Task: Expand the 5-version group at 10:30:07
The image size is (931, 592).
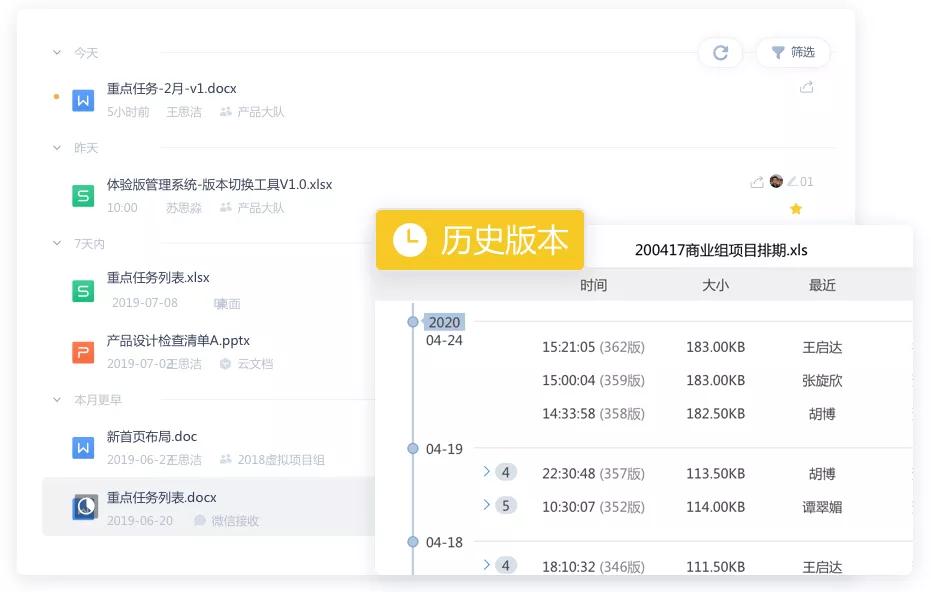Action: pos(486,506)
